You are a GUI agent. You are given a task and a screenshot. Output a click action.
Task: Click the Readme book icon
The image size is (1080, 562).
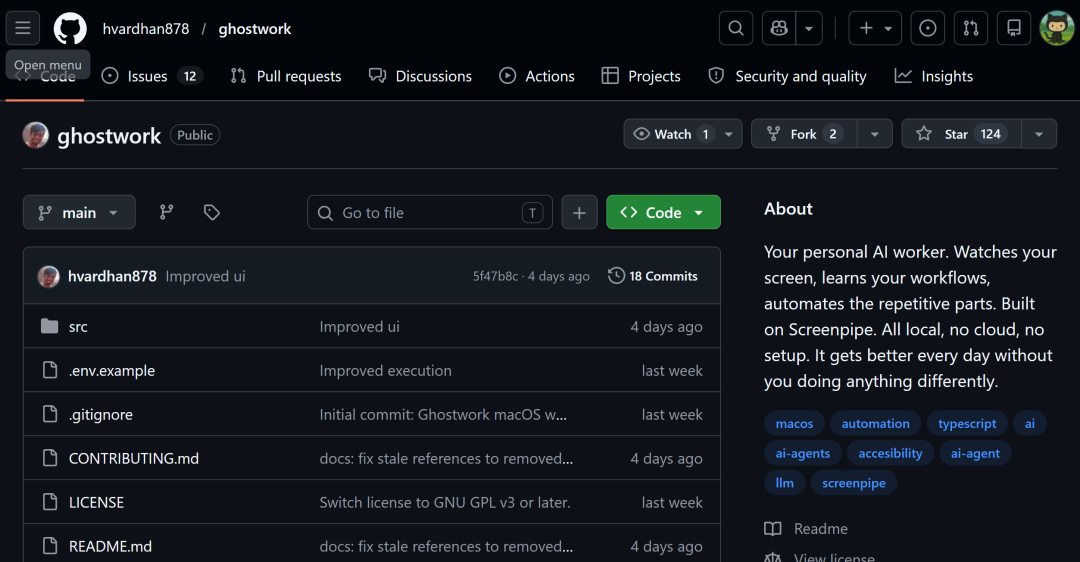(773, 528)
